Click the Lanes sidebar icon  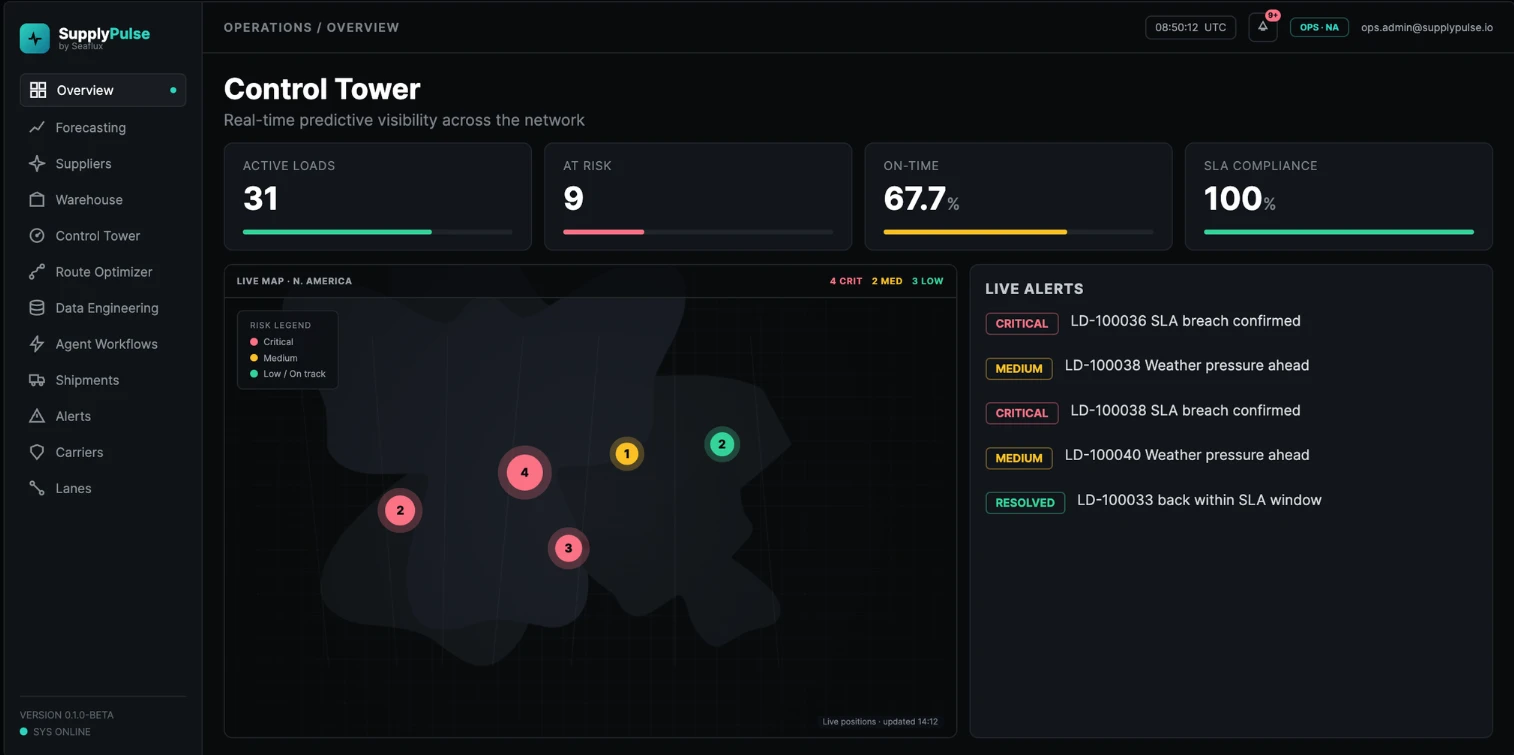point(37,488)
